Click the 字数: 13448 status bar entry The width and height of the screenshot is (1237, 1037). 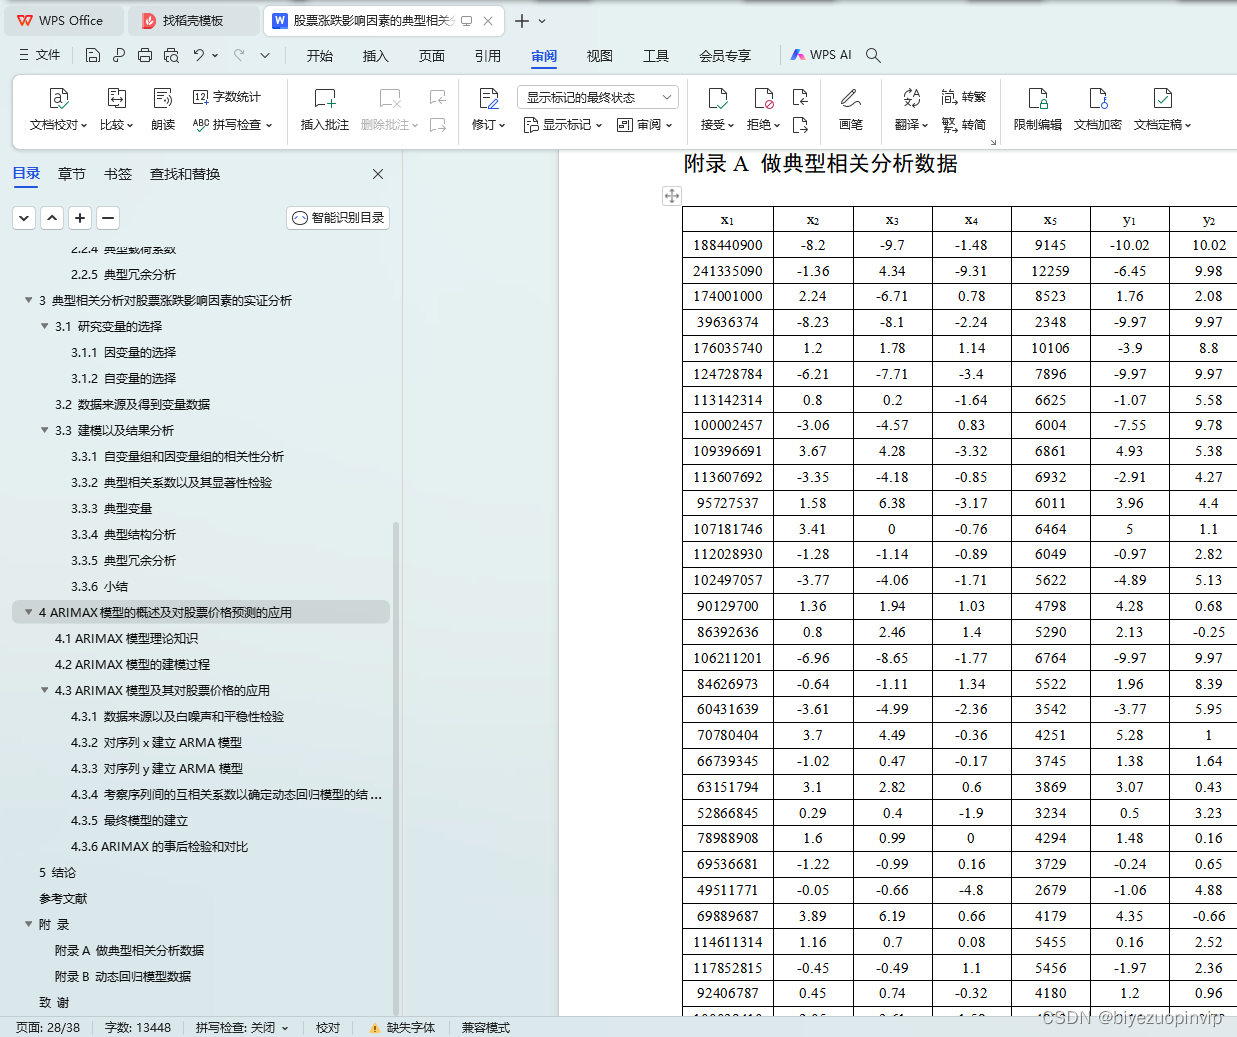click(x=138, y=1028)
